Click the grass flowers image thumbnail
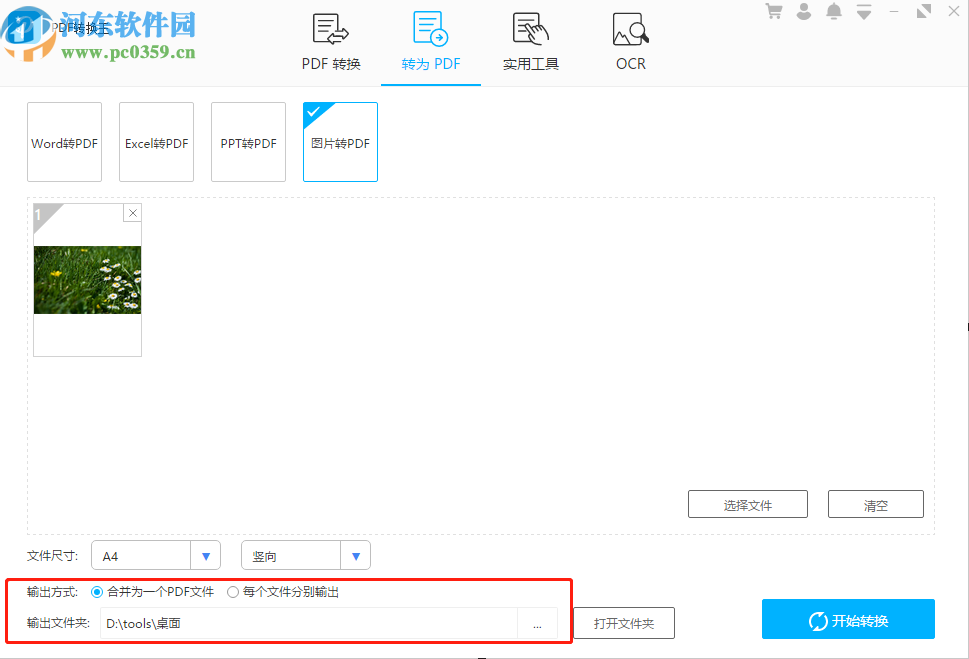The image size is (969, 659). (x=87, y=280)
